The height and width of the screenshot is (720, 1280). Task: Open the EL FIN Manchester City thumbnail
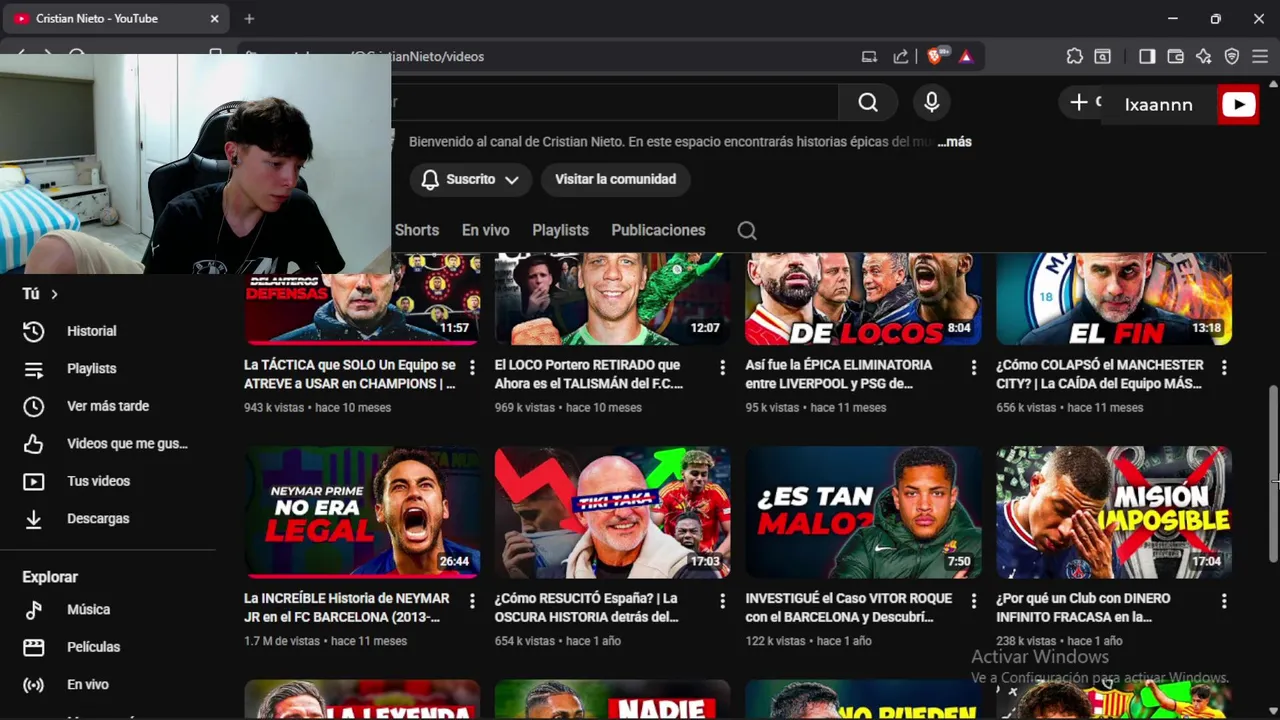[1114, 299]
